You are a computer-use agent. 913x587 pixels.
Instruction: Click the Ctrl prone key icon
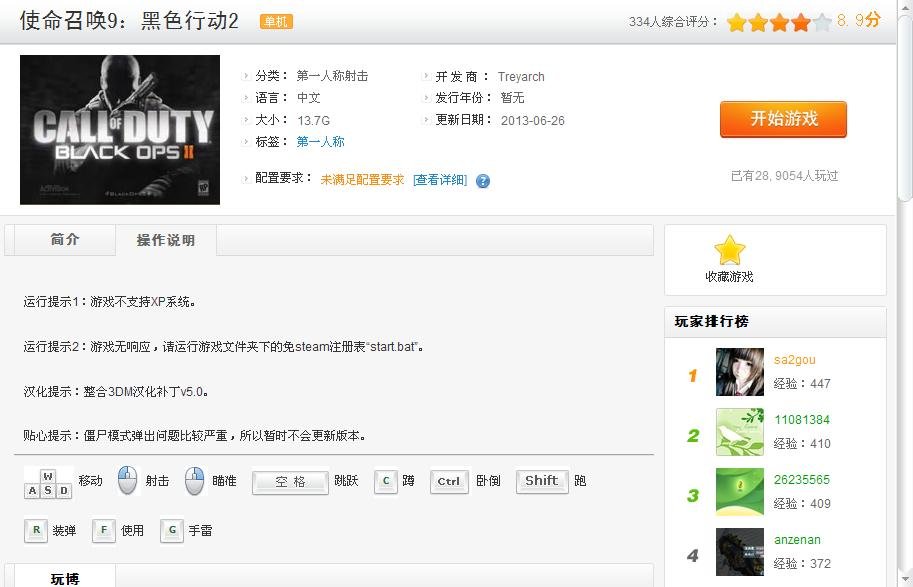pyautogui.click(x=449, y=482)
